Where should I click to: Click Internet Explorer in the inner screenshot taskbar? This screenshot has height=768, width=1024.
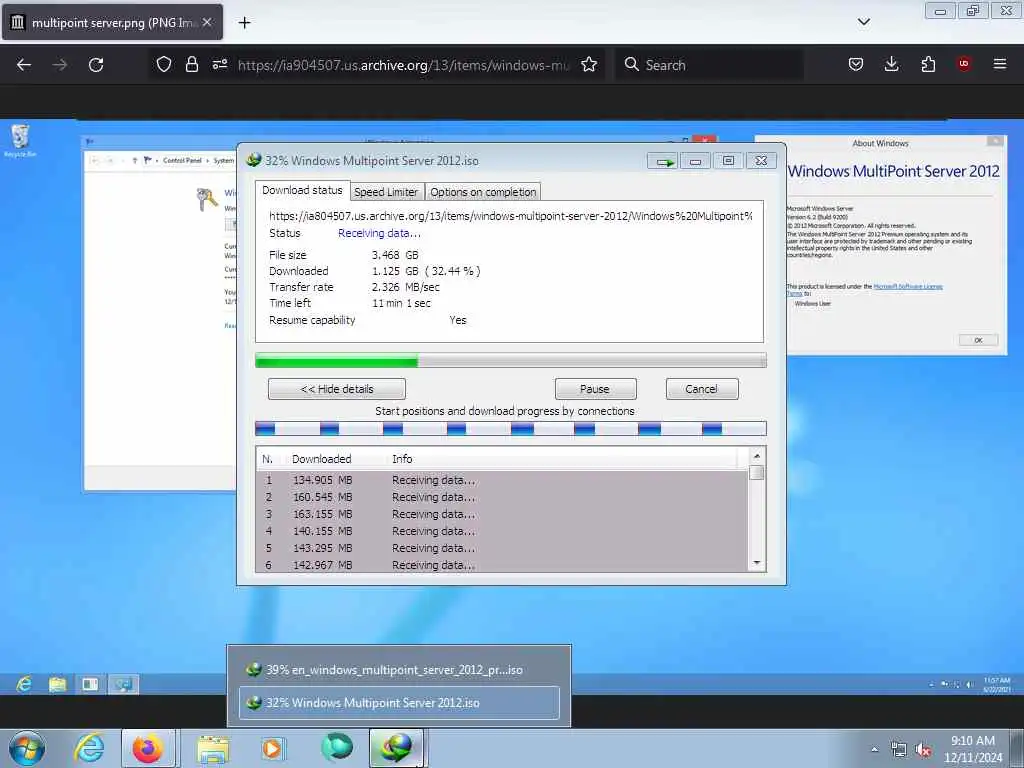pos(24,684)
